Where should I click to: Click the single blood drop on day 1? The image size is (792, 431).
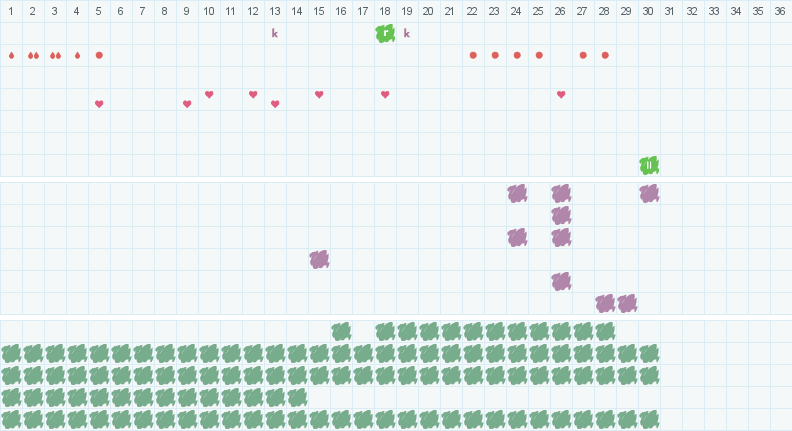tap(11, 56)
